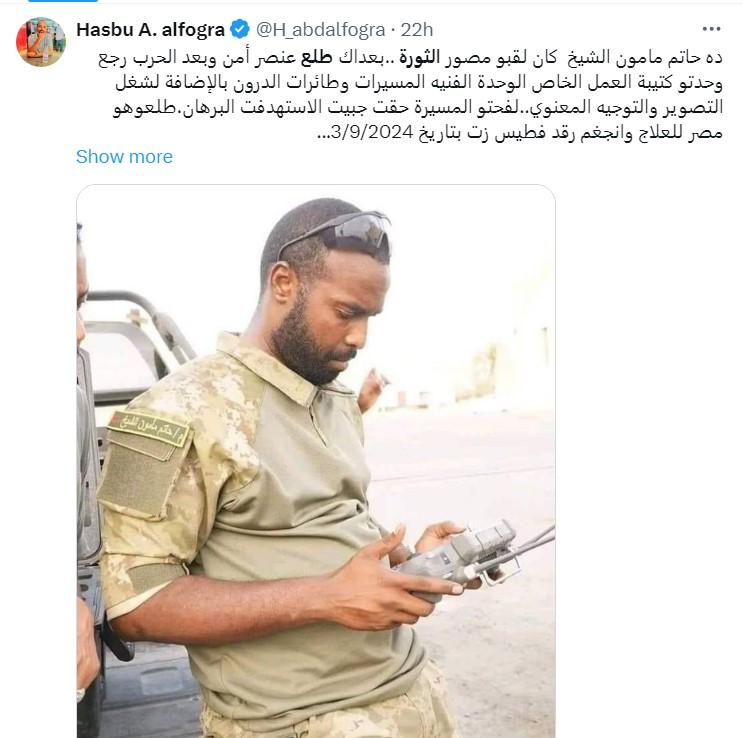The height and width of the screenshot is (738, 743).
Task: Open Hasbu A. alfogra's profile avatar
Action: [x=41, y=42]
